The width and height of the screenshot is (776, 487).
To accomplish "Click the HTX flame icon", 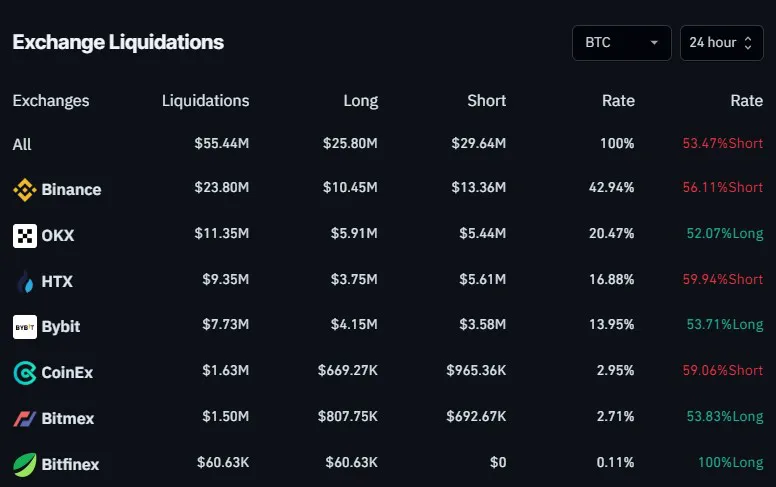I will [x=24, y=282].
